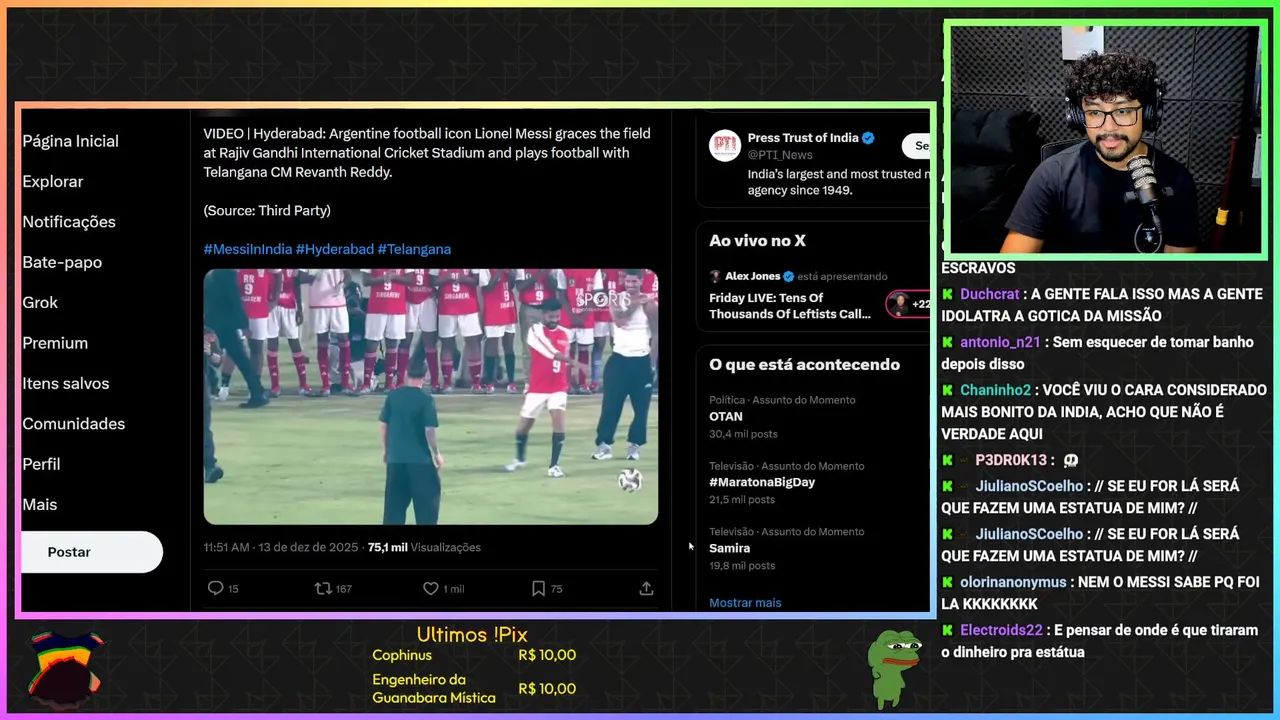The image size is (1280, 720).
Task: Click the 'Ao vivo no X' heading
Action: (757, 240)
